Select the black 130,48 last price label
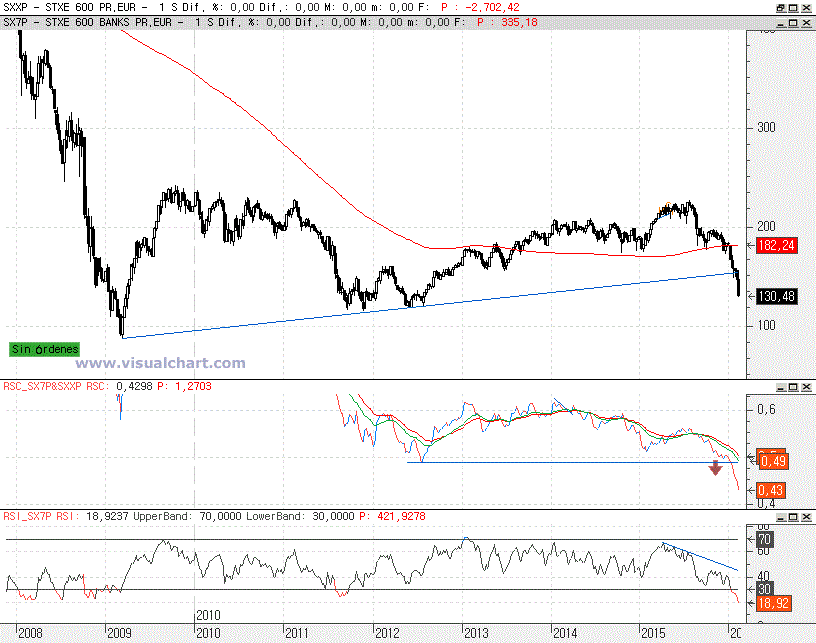The image size is (816, 643). point(776,297)
